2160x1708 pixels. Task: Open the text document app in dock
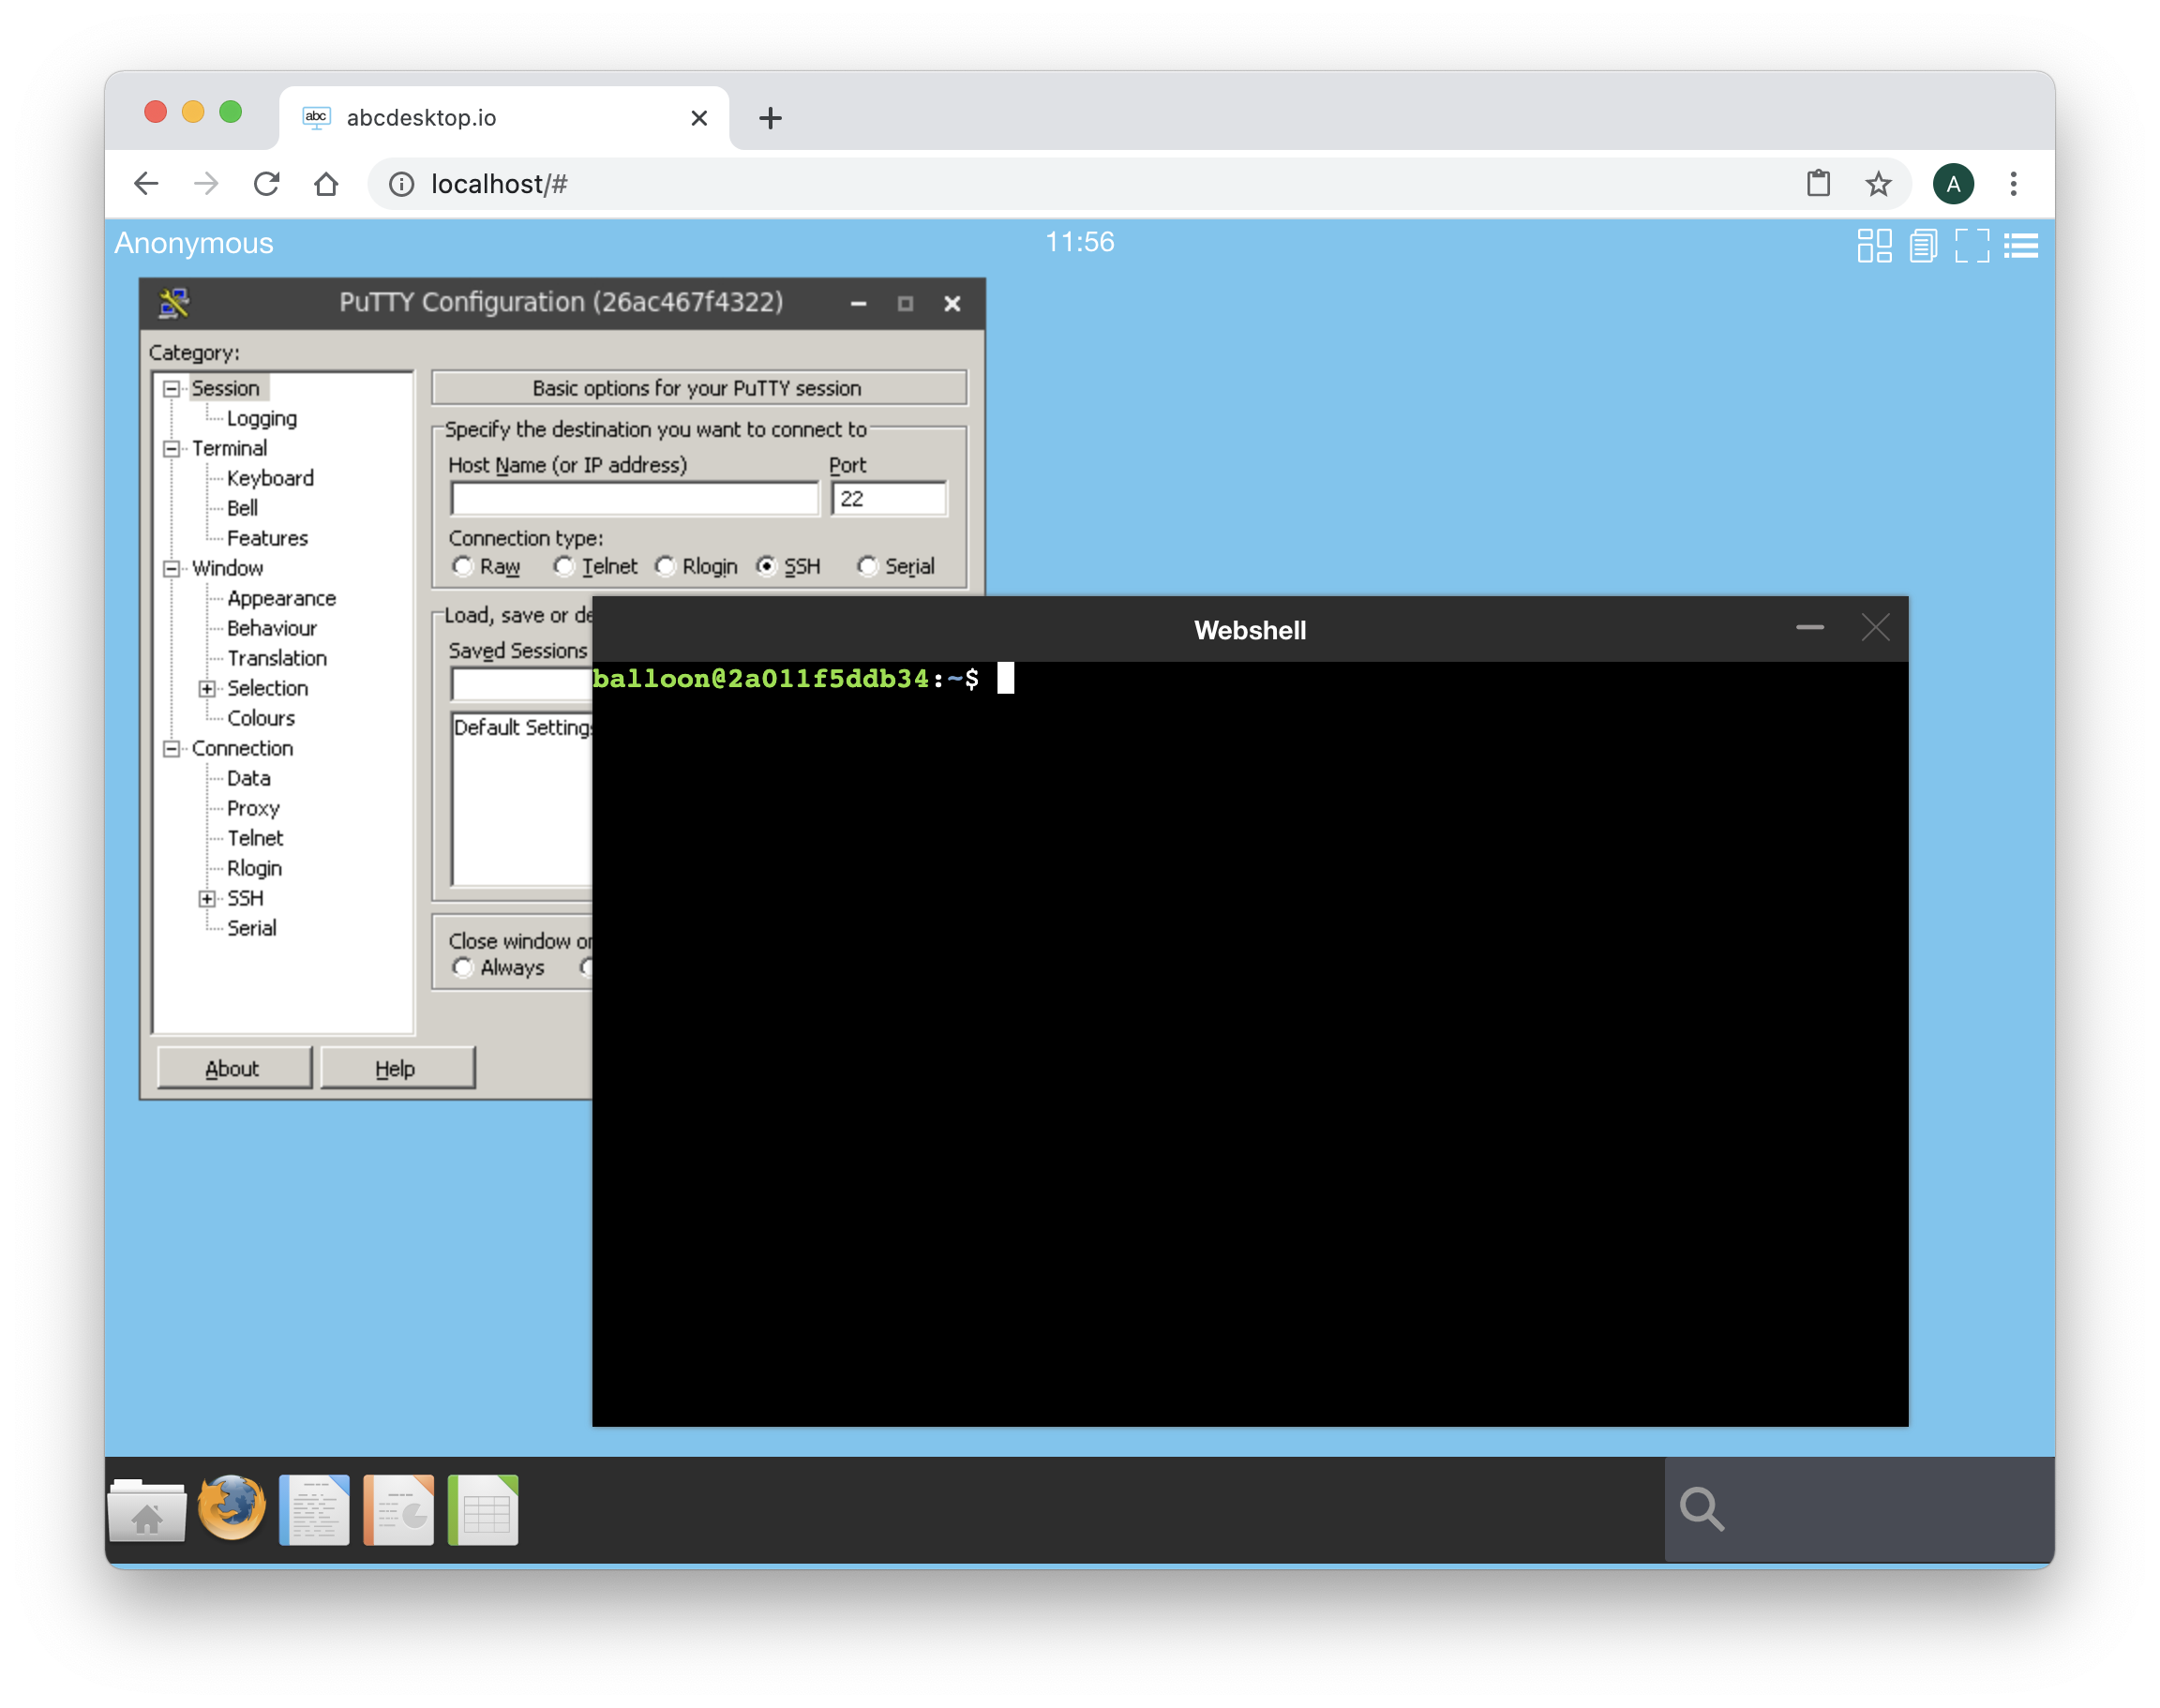(x=314, y=1509)
